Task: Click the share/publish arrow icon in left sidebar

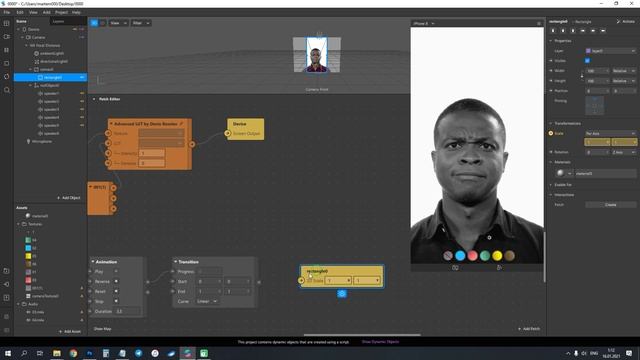Action: [7, 284]
